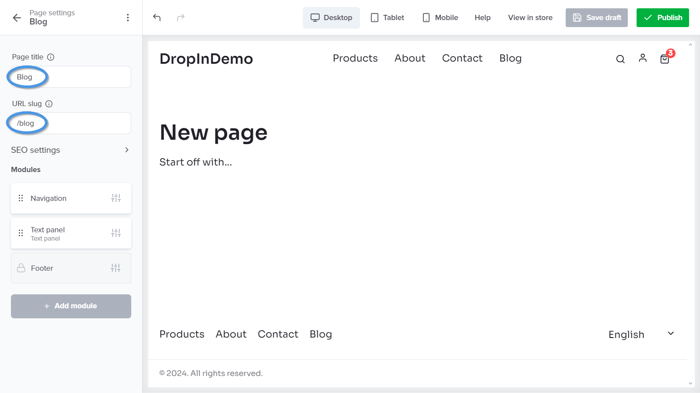
Task: Click Products link in the footer
Action: pyautogui.click(x=182, y=334)
